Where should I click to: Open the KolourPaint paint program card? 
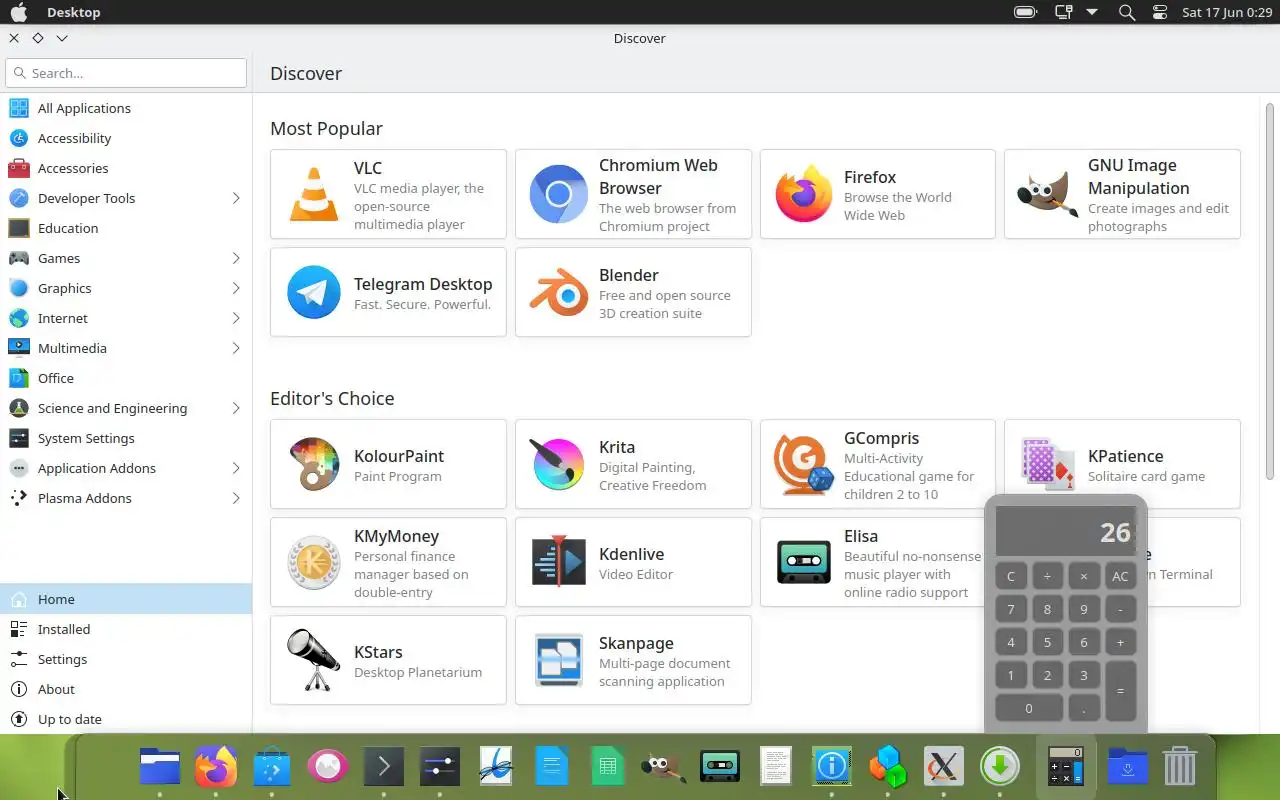tap(388, 464)
